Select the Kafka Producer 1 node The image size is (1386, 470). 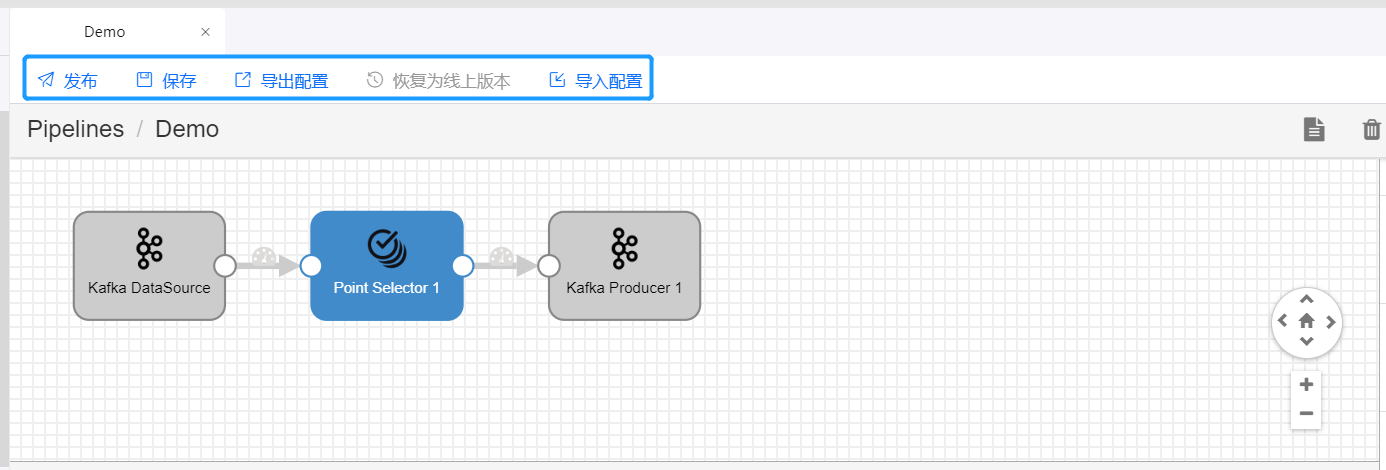coord(624,265)
